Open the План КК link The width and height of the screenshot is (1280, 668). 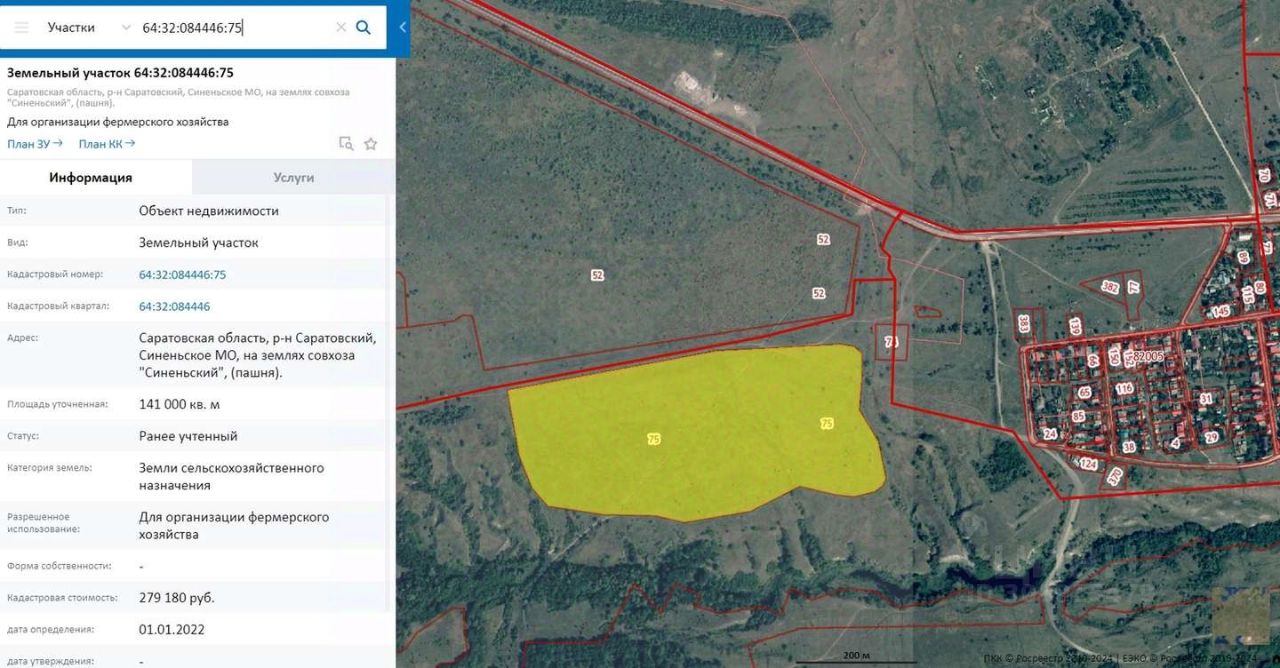tap(107, 144)
